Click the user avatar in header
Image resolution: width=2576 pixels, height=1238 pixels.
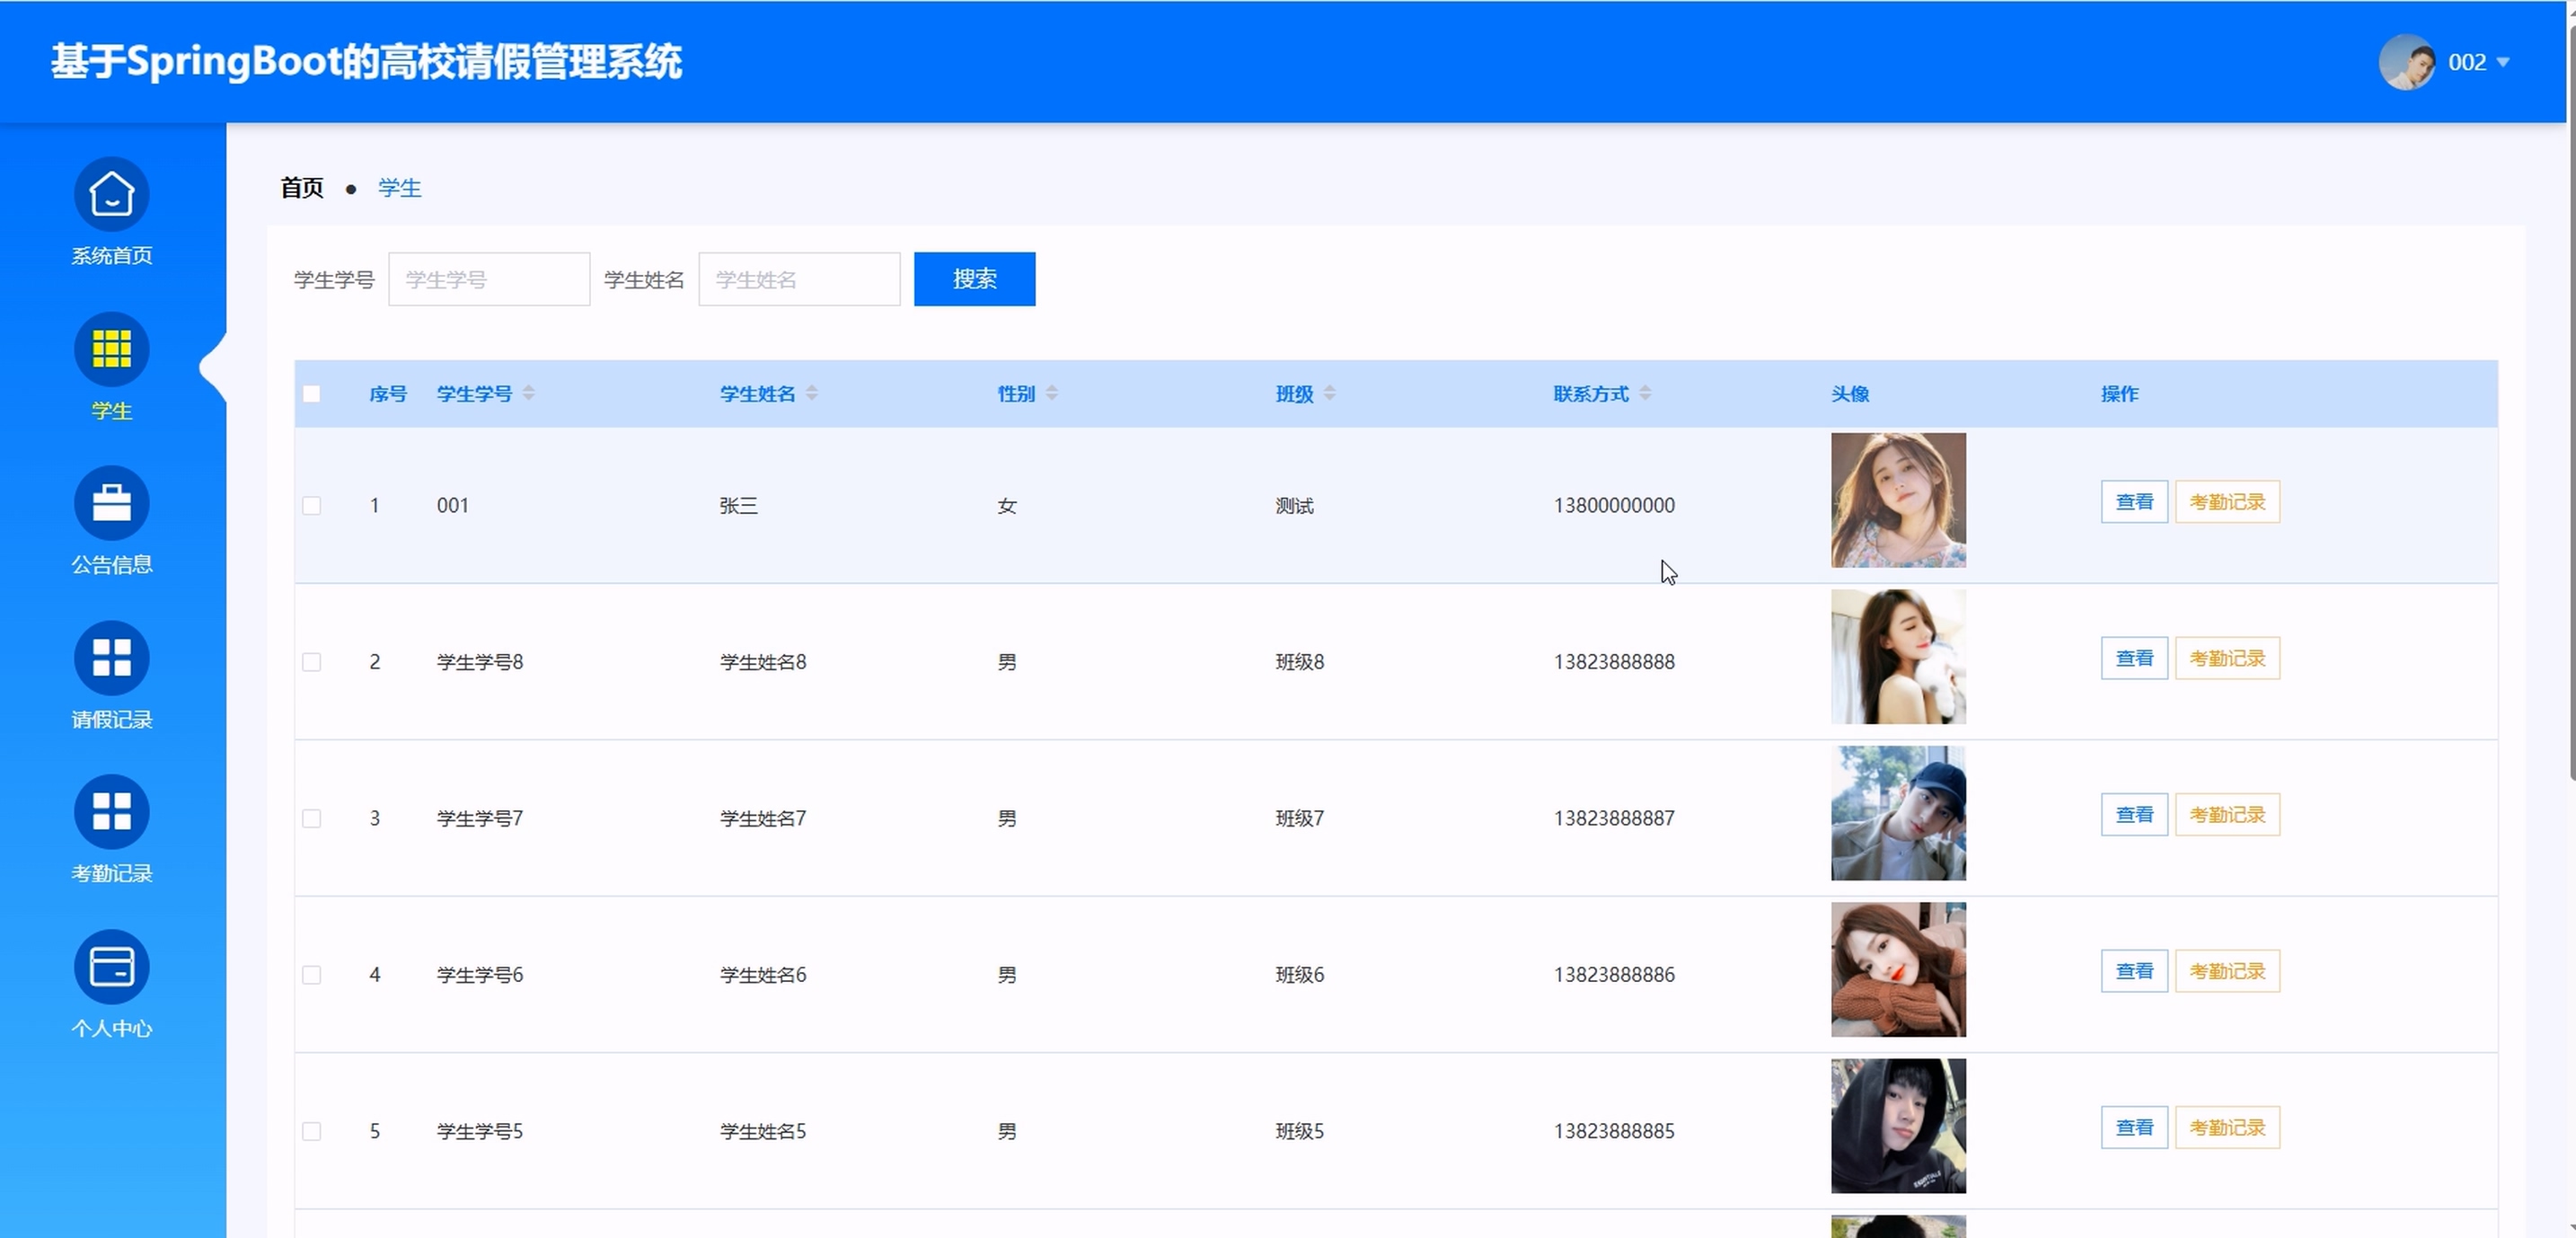pos(2405,62)
